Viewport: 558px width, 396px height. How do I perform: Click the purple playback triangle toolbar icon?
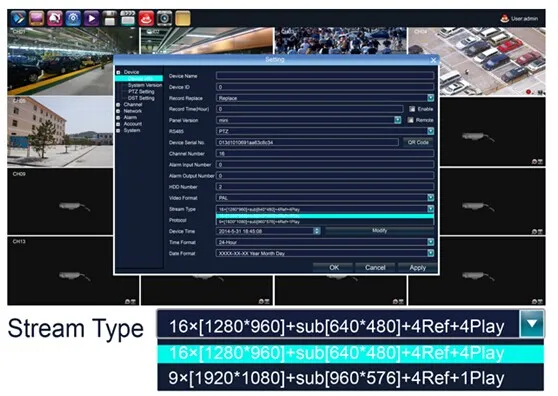(x=91, y=19)
